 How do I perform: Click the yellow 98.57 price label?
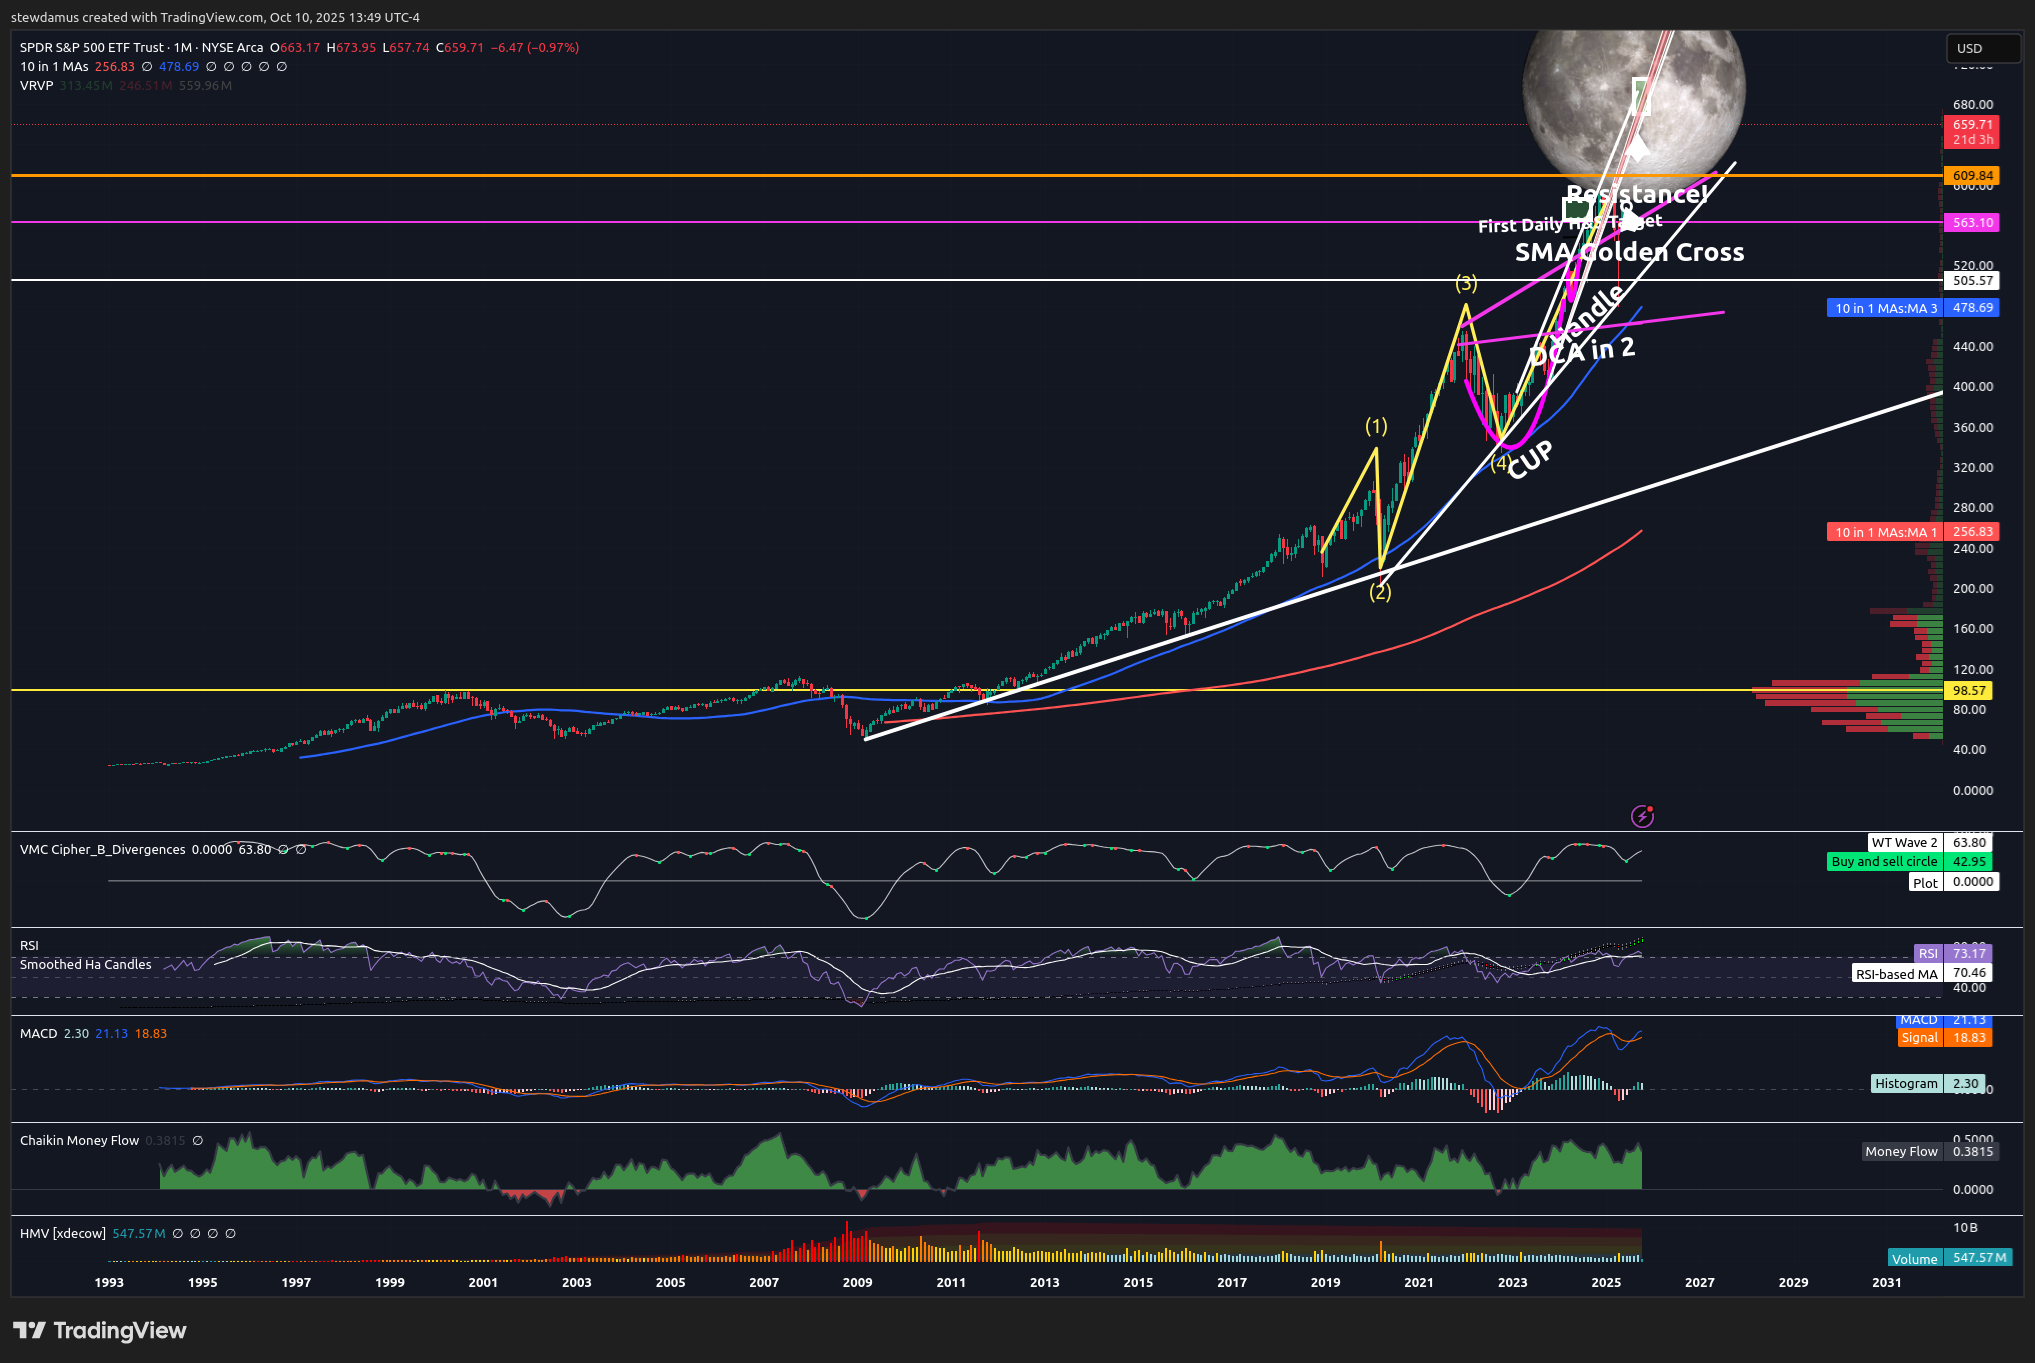pos(1968,691)
